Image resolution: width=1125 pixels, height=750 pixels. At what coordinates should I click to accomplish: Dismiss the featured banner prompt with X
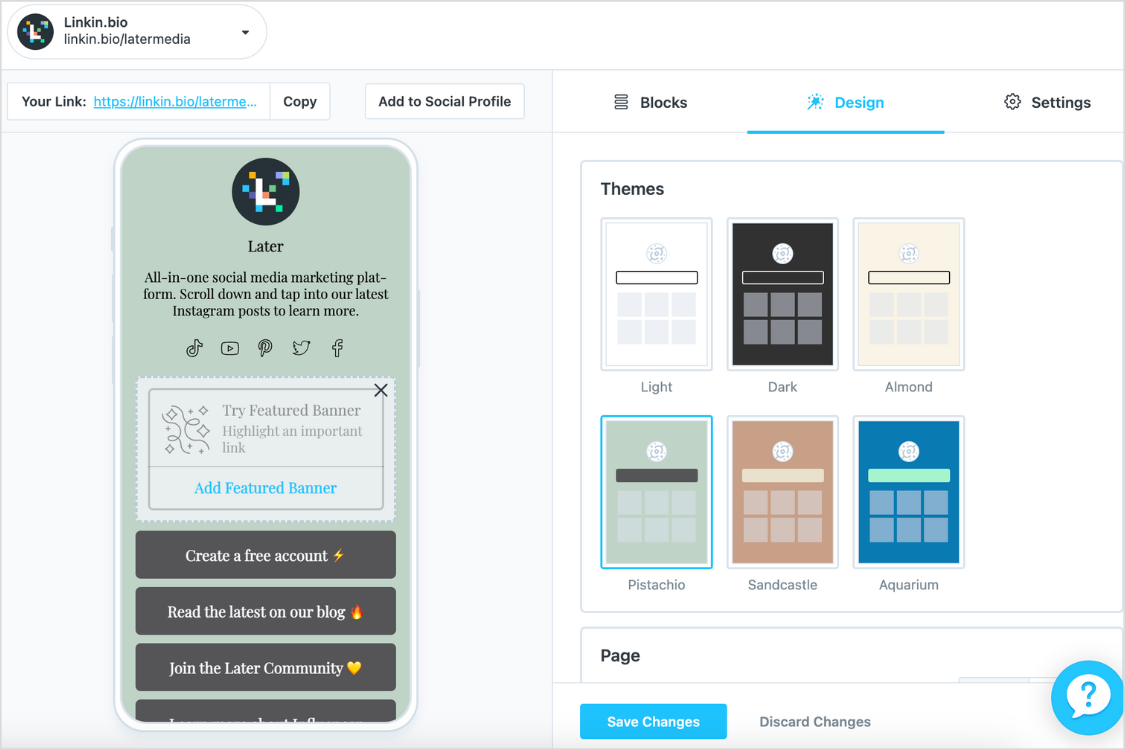point(381,390)
